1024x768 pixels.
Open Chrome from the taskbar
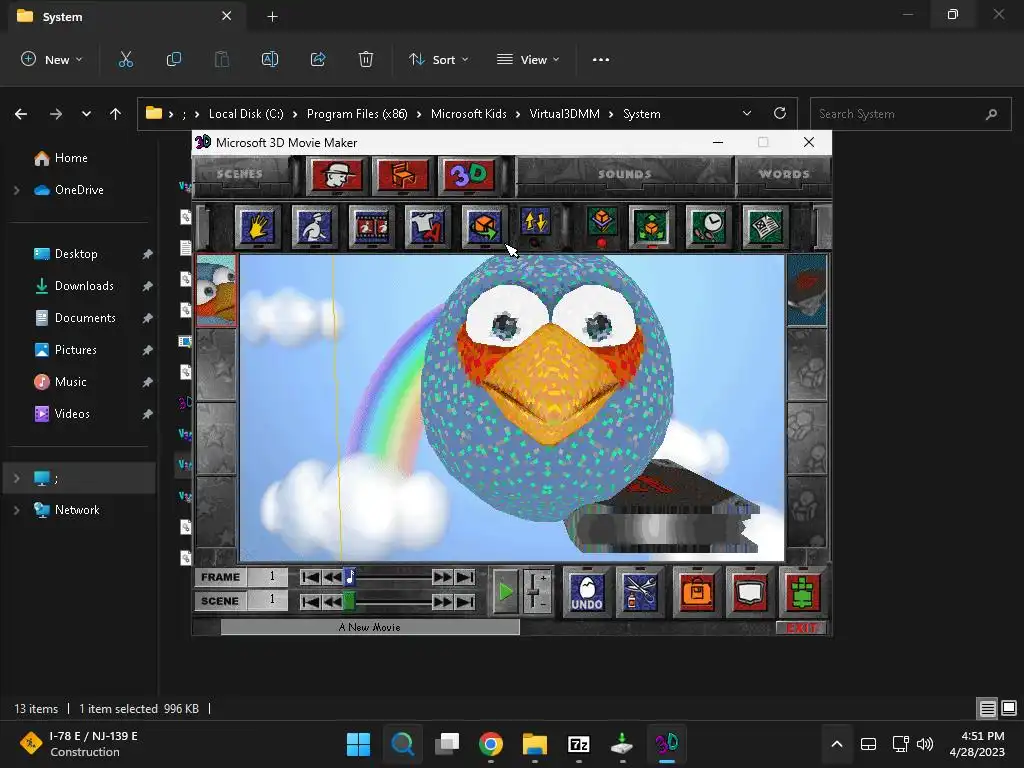(x=490, y=744)
